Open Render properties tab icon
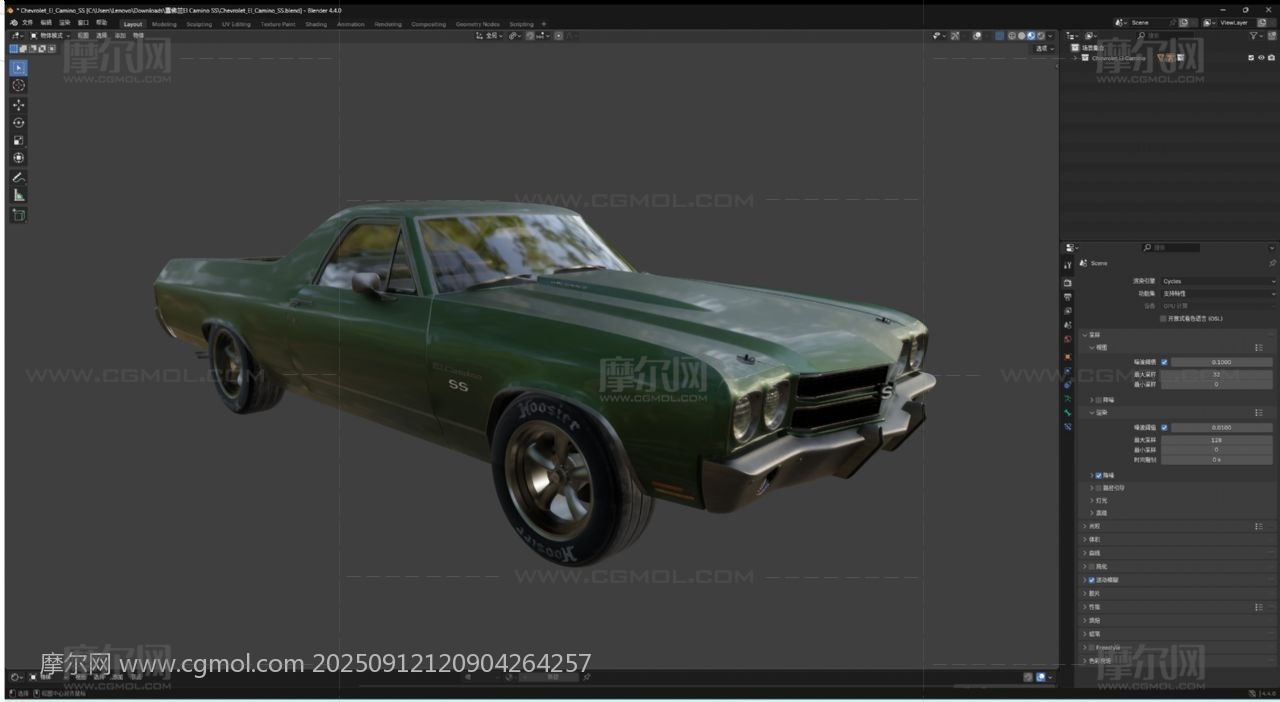 click(x=1068, y=283)
